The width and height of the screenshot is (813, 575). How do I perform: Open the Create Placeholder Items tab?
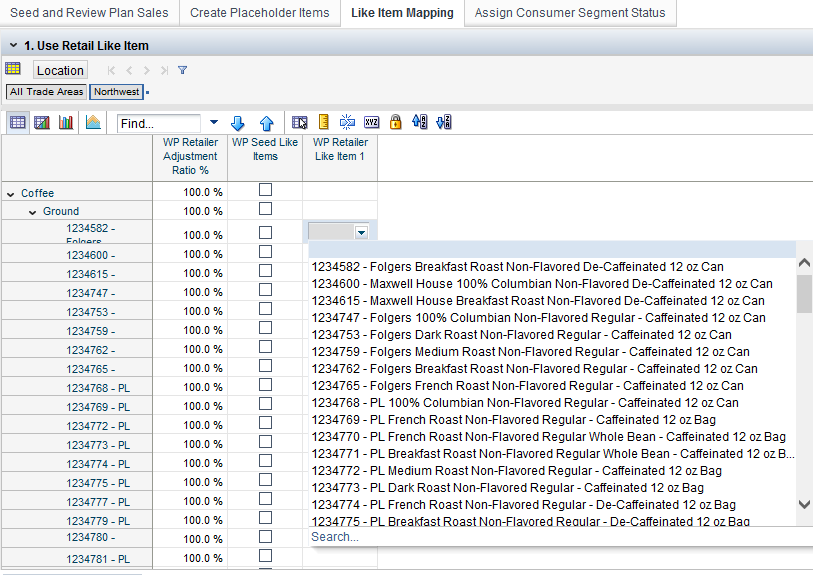[259, 13]
